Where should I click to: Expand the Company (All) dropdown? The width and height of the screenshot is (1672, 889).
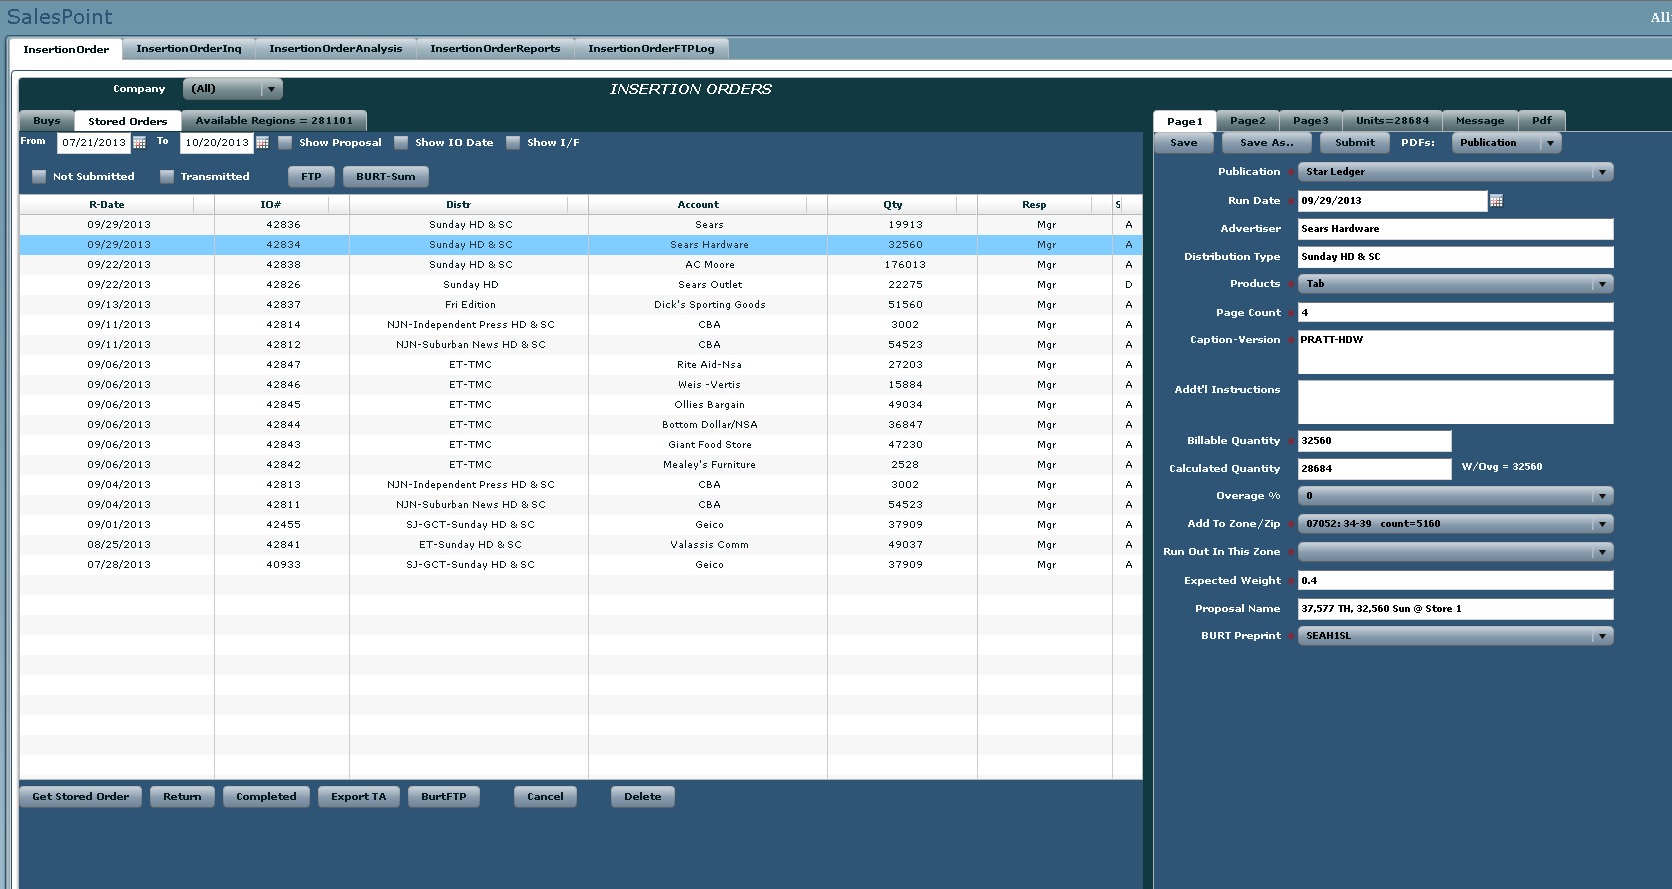coord(232,89)
